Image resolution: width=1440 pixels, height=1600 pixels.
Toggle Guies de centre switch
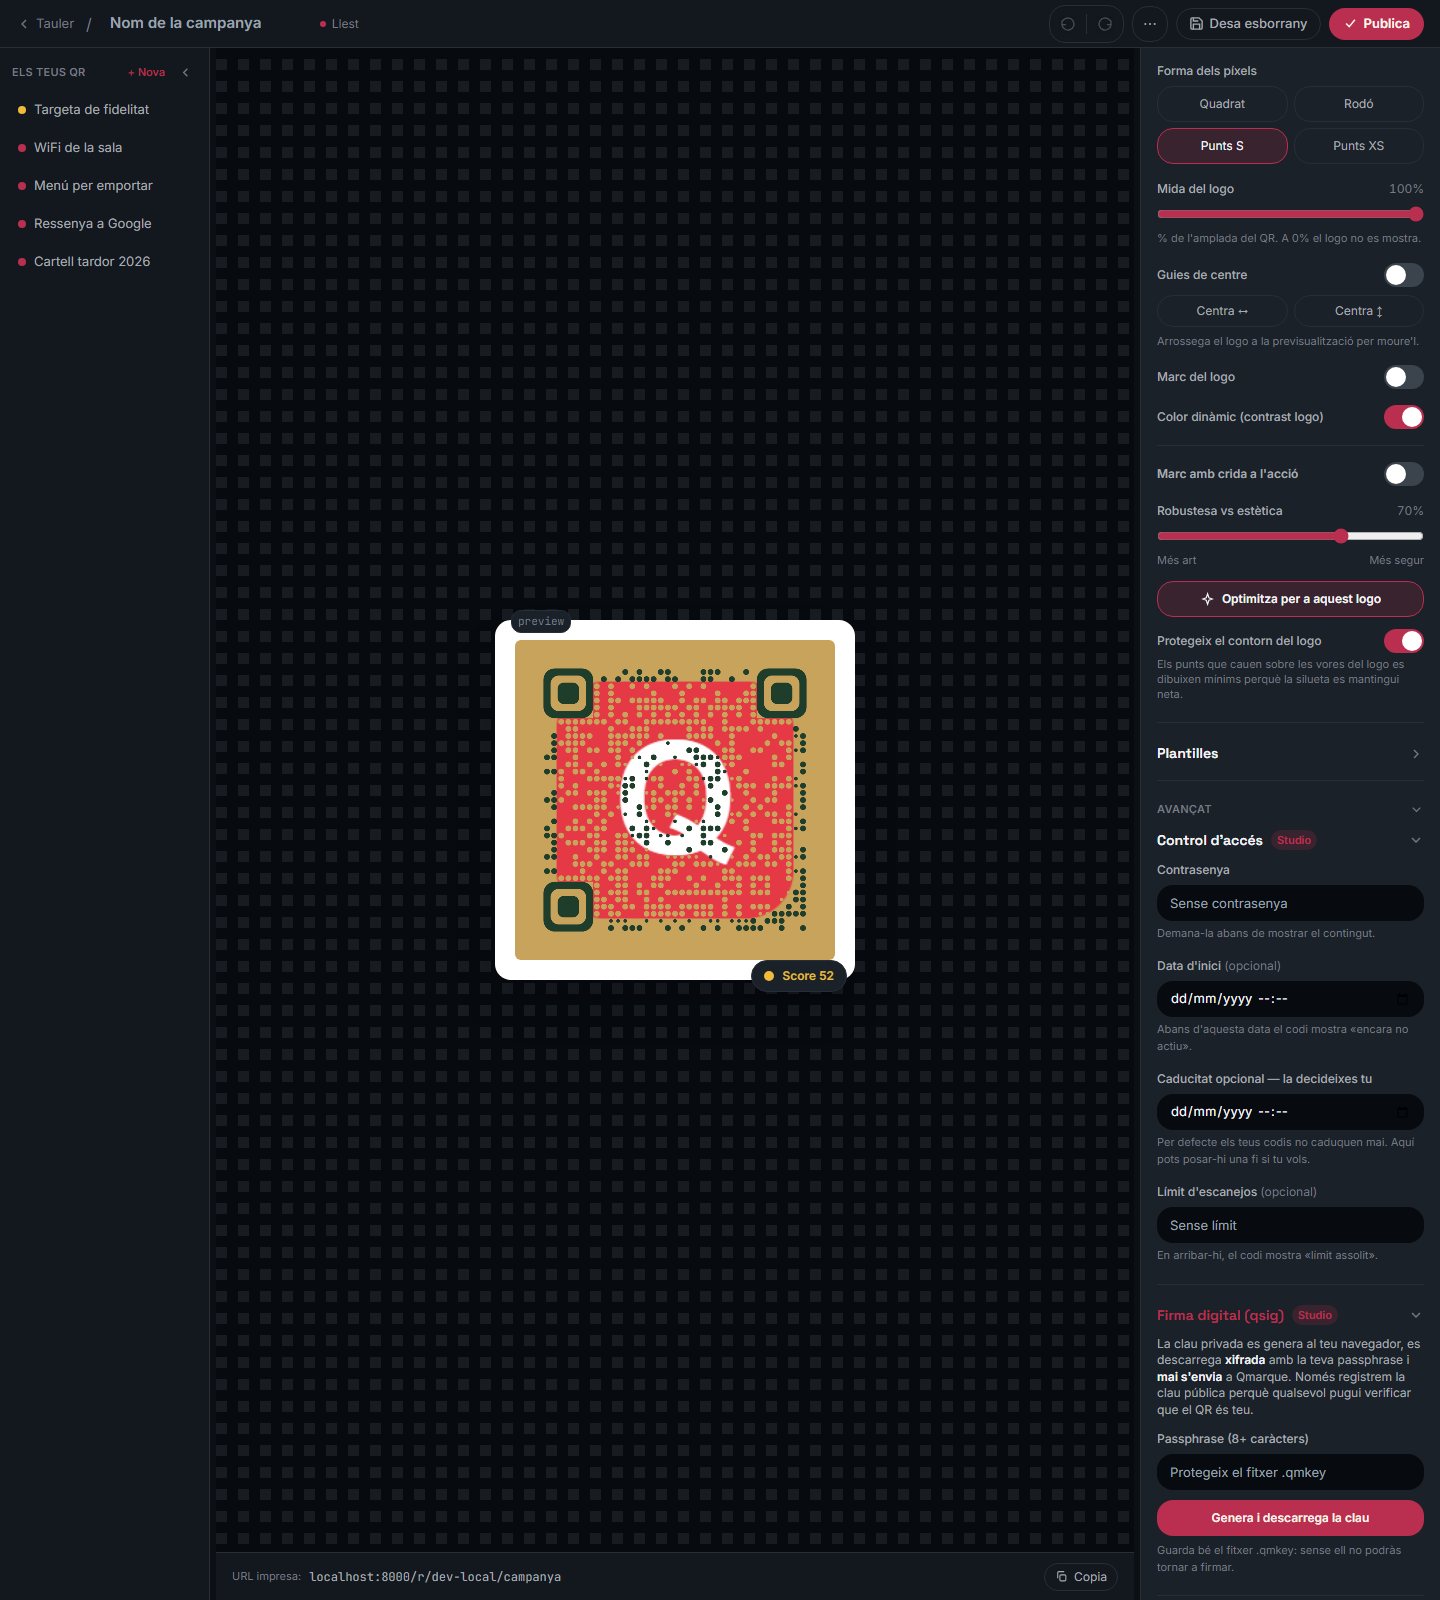[1404, 275]
